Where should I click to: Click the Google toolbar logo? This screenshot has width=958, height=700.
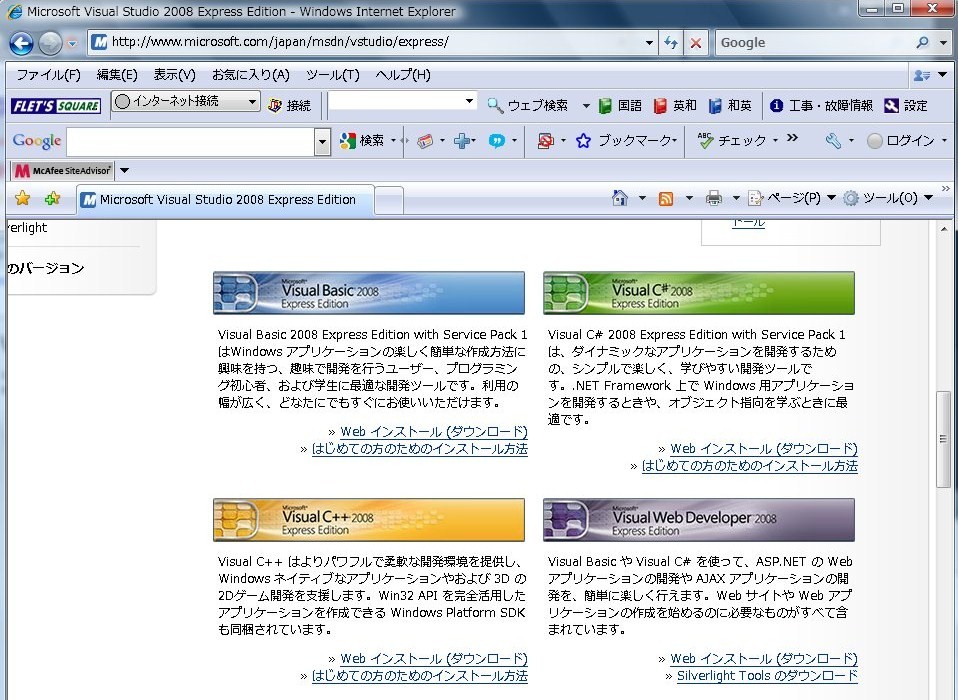37,140
